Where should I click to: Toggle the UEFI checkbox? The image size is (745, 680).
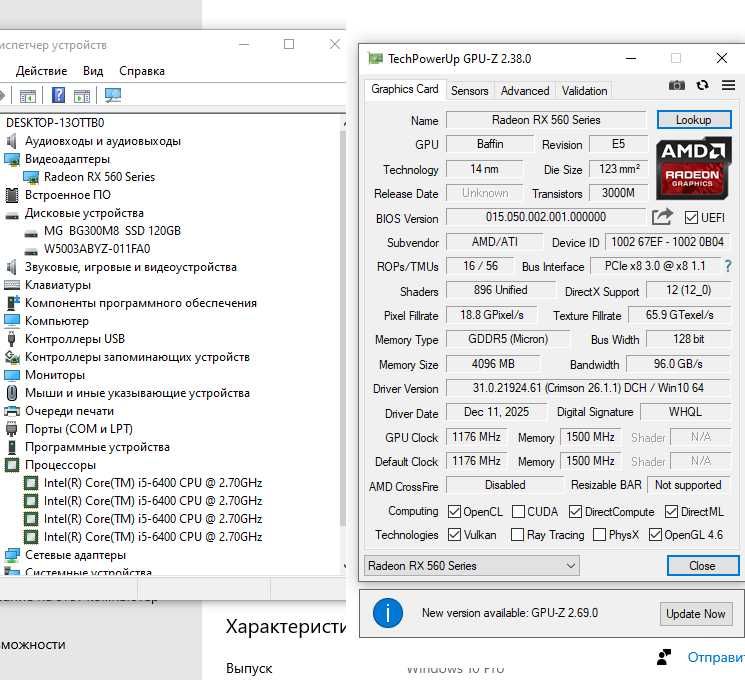point(691,218)
